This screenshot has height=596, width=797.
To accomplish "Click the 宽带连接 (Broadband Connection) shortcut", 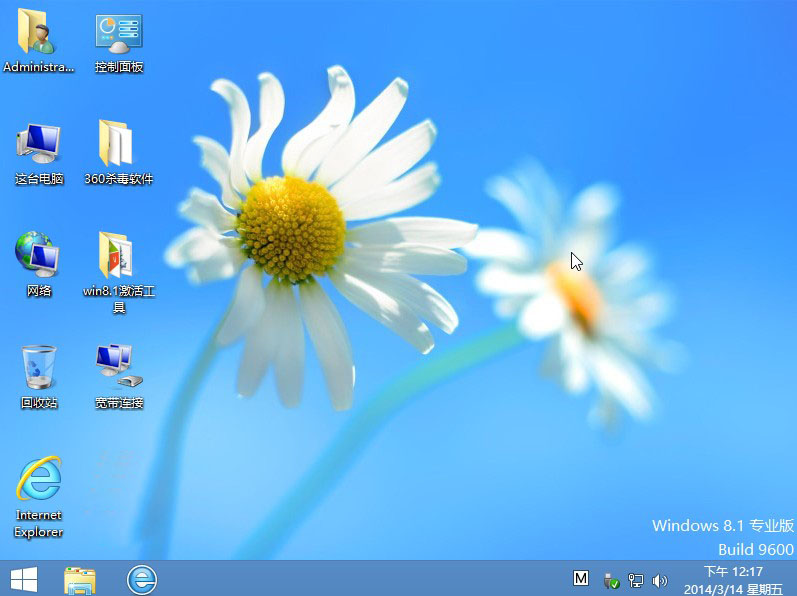I will [x=118, y=368].
